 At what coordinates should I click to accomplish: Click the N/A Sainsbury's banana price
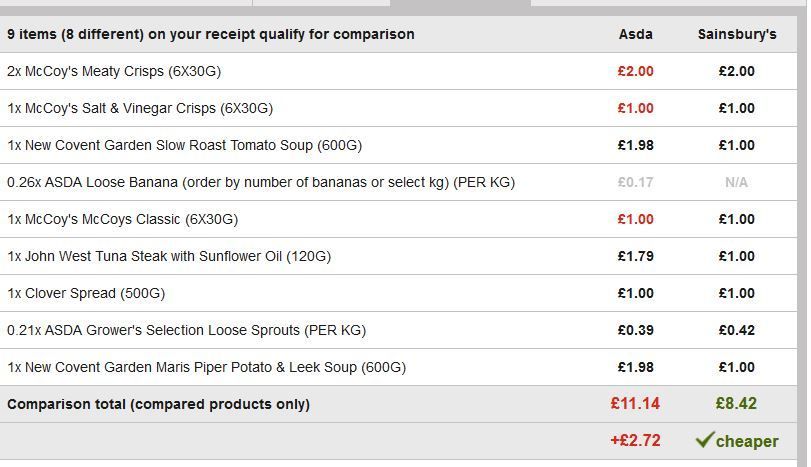click(x=736, y=182)
